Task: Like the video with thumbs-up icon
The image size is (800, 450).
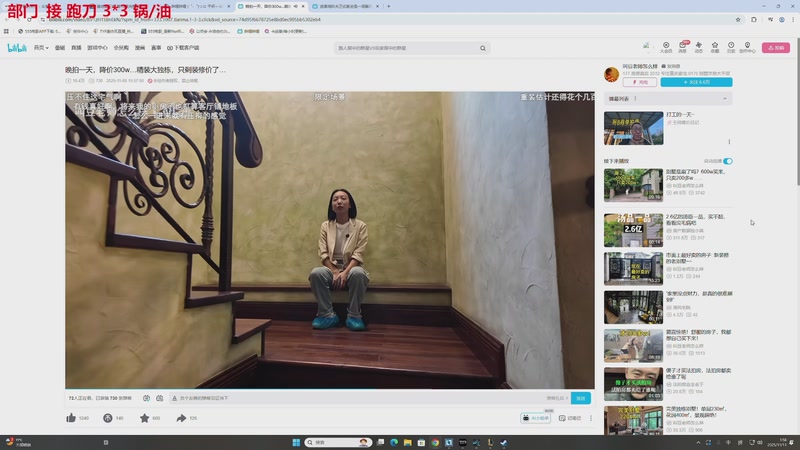Action: coord(71,418)
